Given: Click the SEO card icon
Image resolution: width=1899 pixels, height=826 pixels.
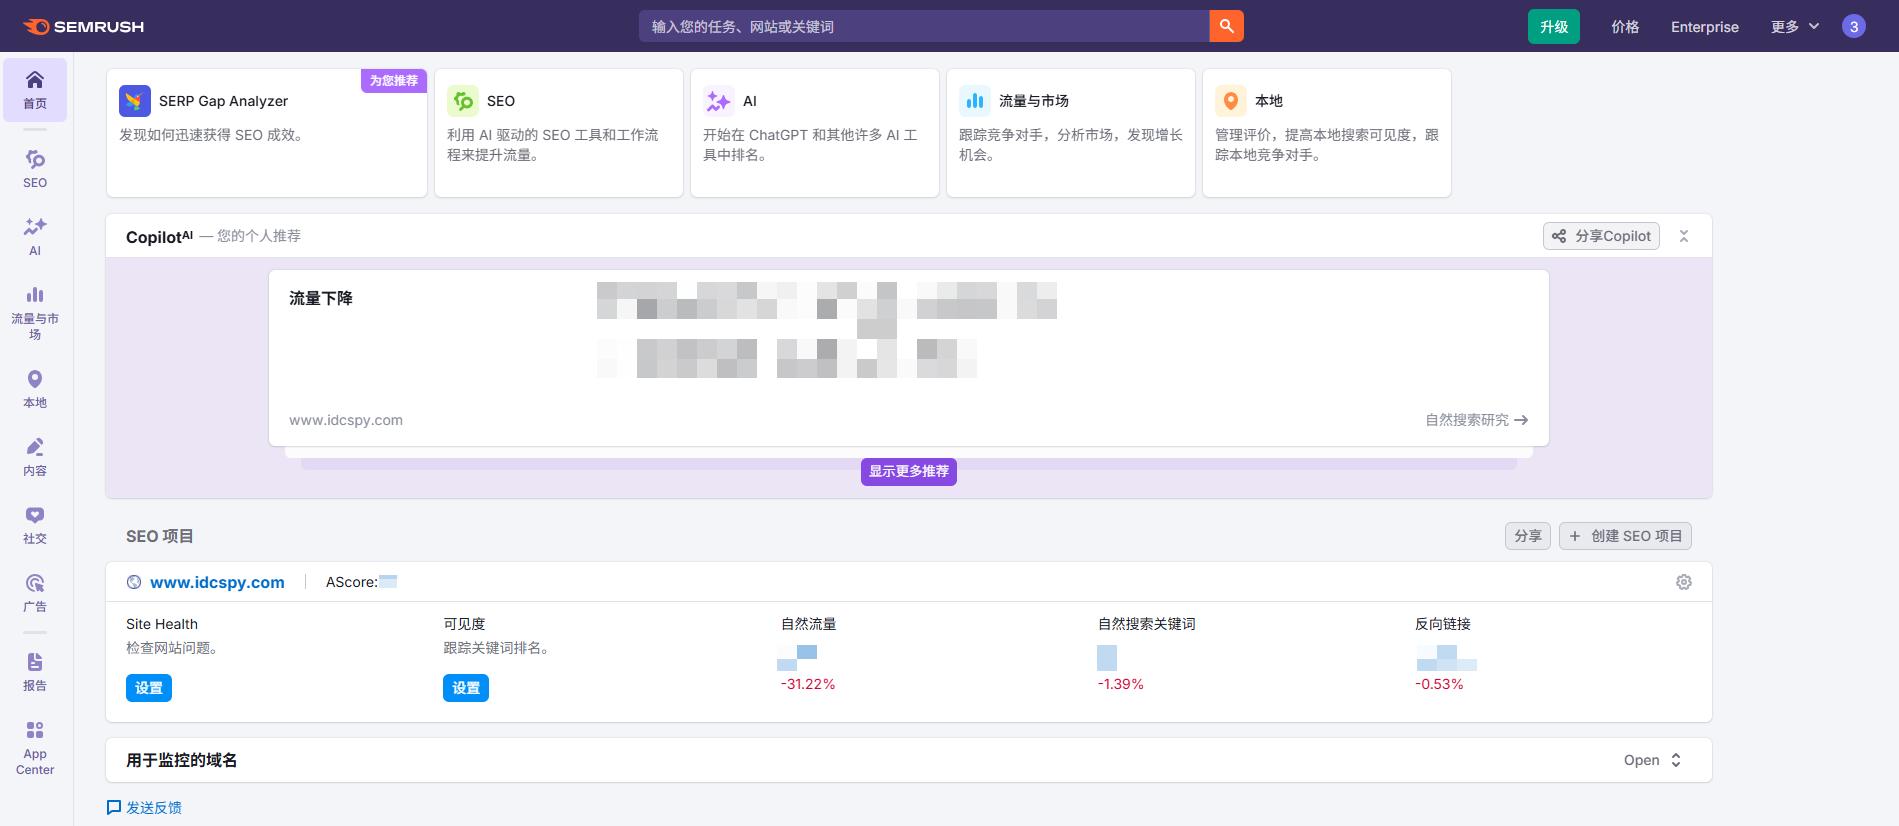Looking at the screenshot, I should pos(463,101).
